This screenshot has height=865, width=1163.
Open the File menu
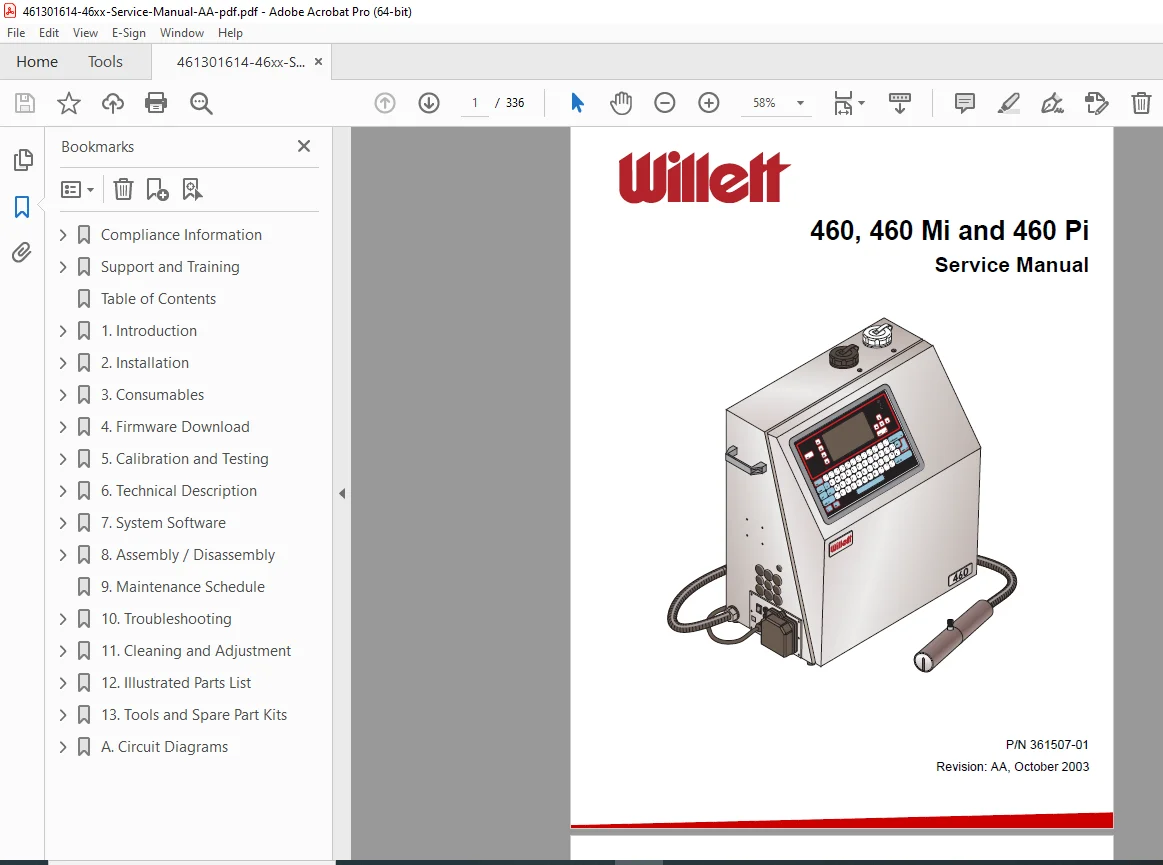(16, 33)
